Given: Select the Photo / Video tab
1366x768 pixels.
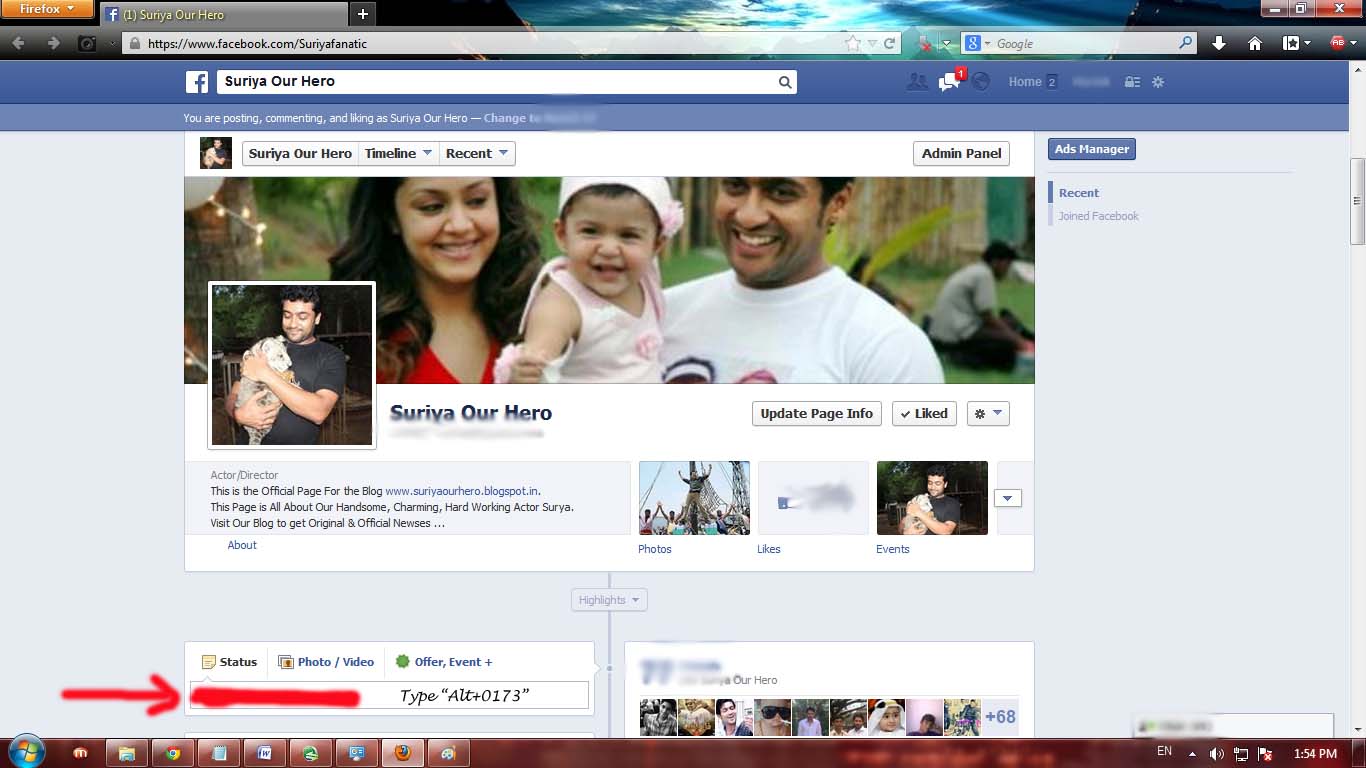Looking at the screenshot, I should pyautogui.click(x=326, y=662).
